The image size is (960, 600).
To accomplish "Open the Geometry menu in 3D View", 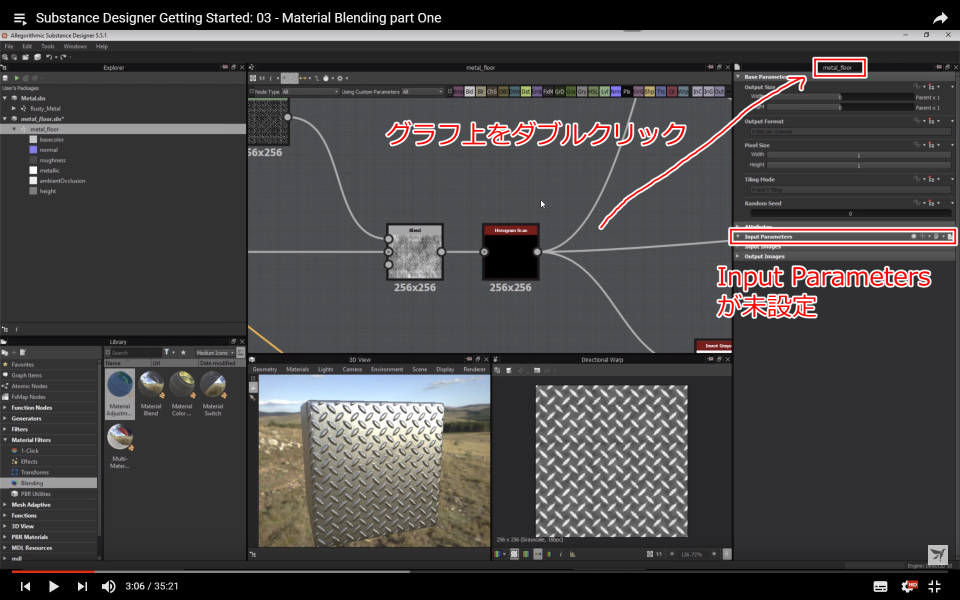I will pyautogui.click(x=264, y=370).
